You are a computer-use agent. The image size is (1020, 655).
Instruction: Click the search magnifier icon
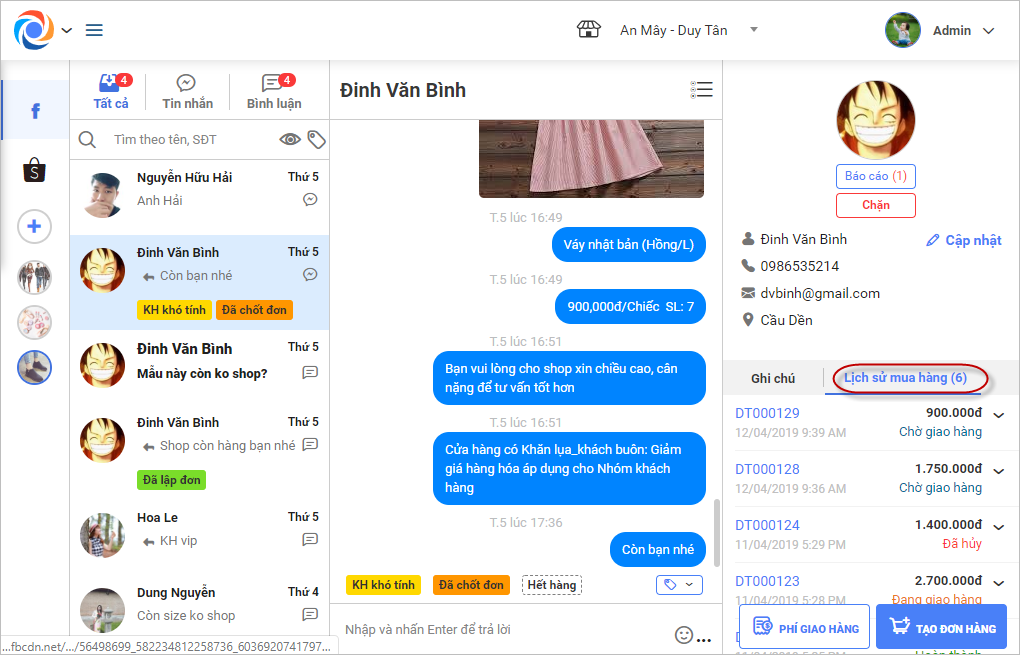click(x=87, y=139)
